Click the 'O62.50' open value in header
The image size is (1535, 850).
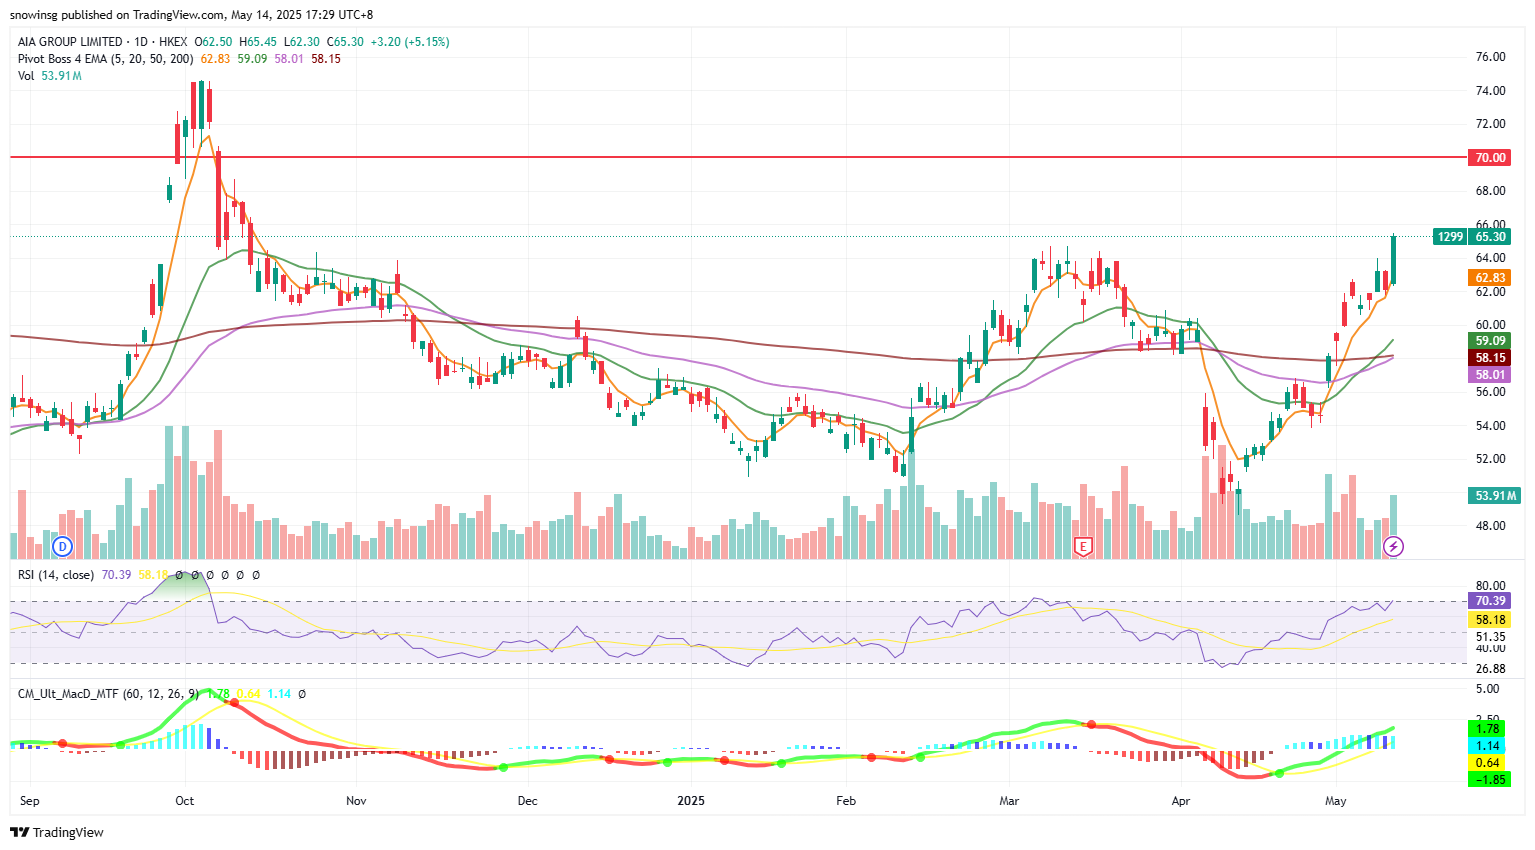click(213, 42)
